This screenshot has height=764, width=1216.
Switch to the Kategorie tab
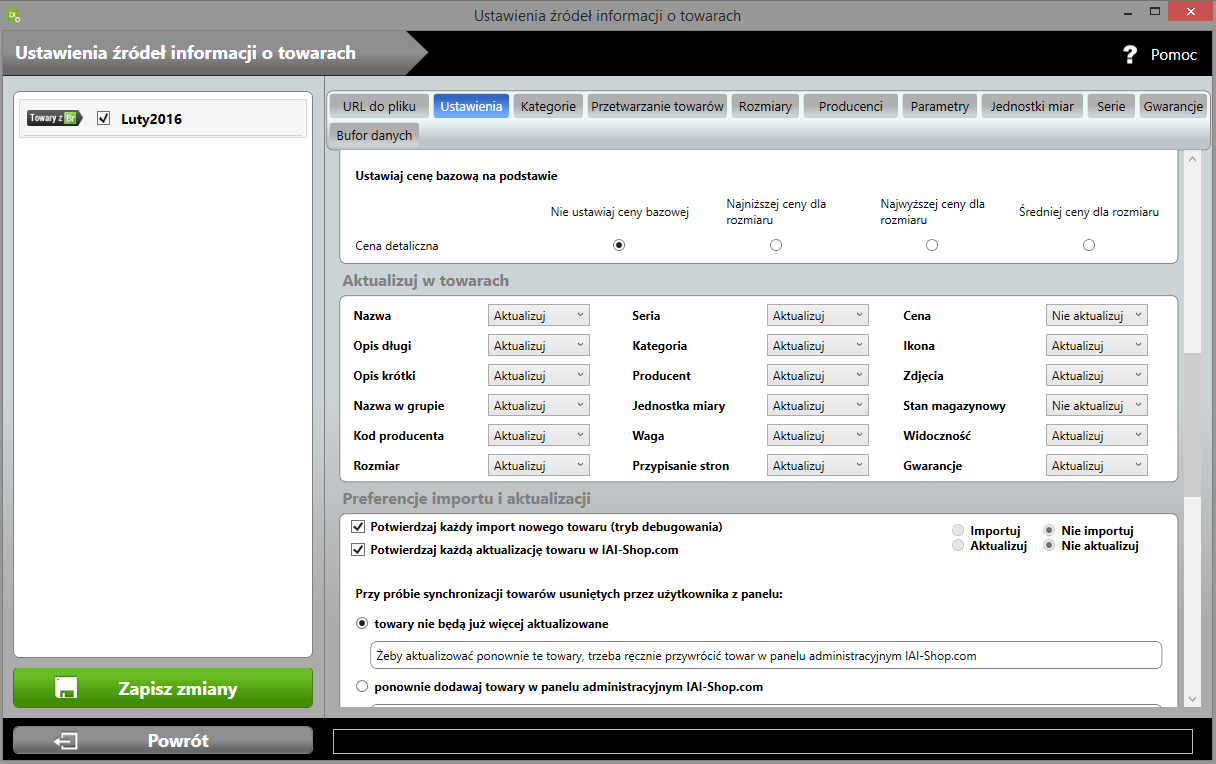[x=548, y=106]
